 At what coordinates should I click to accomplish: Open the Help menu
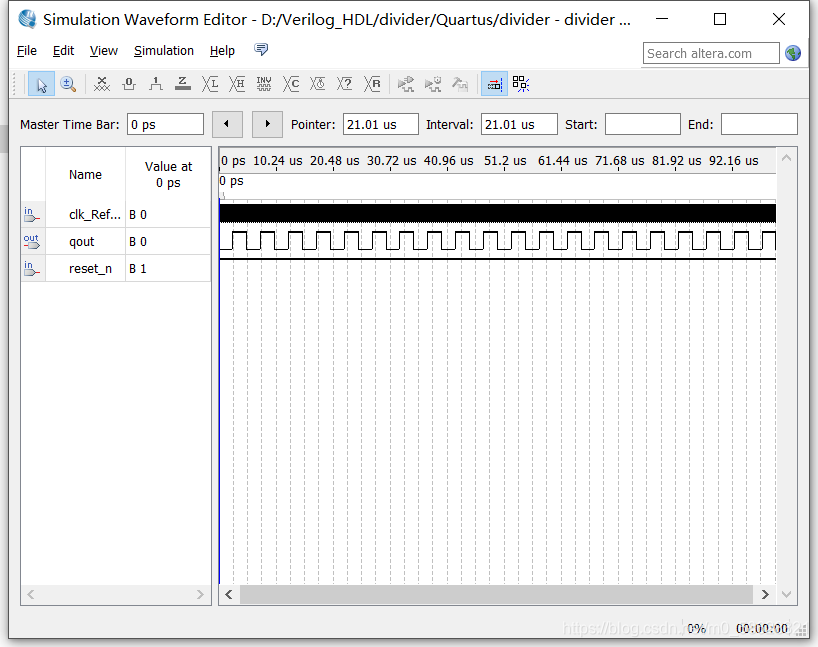point(222,51)
